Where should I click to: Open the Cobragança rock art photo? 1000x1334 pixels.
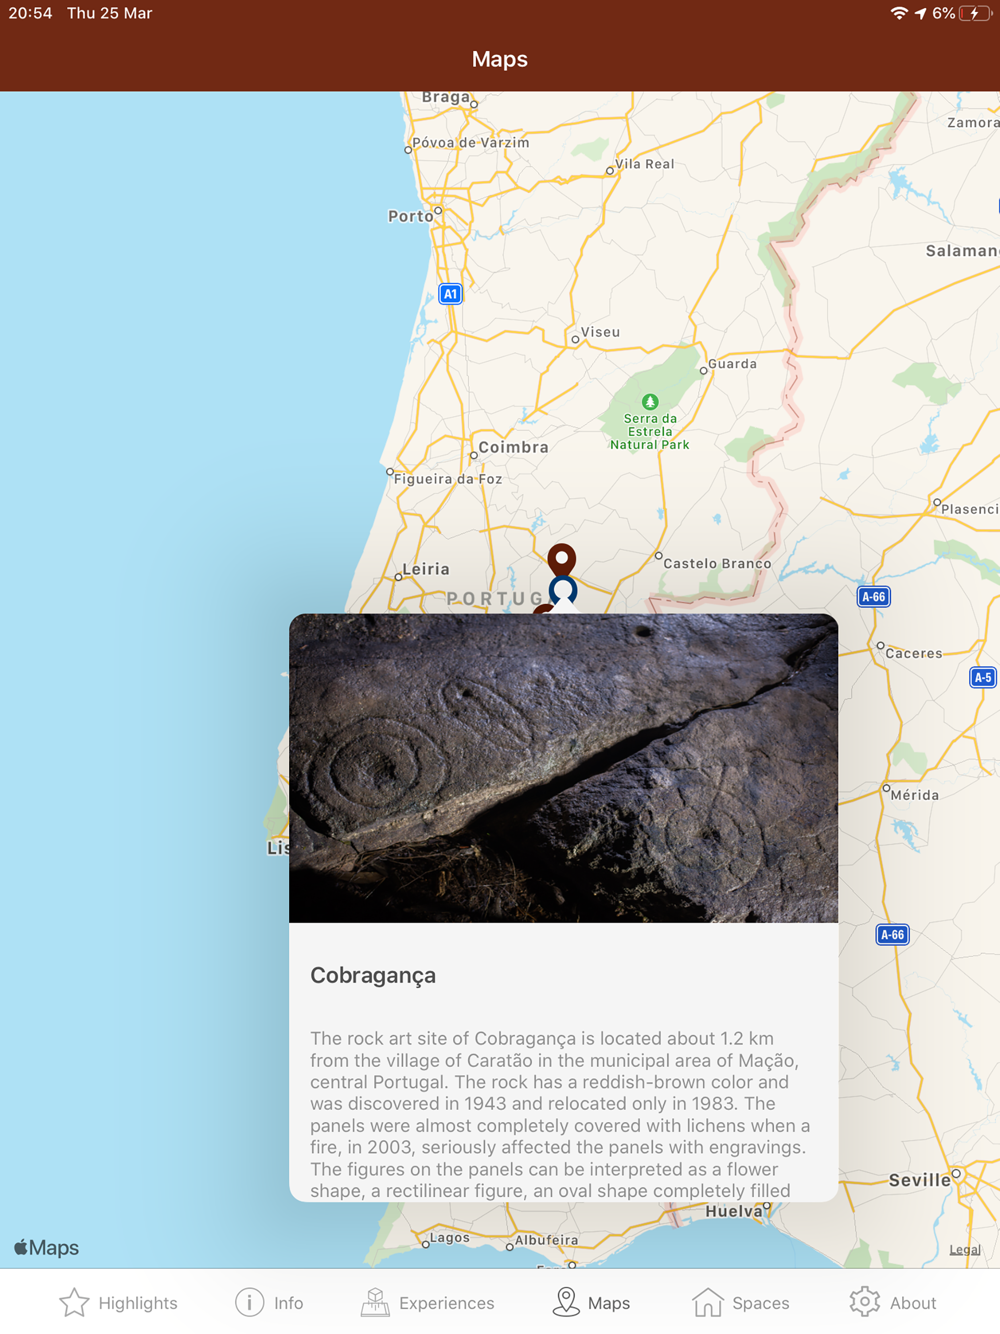(564, 768)
